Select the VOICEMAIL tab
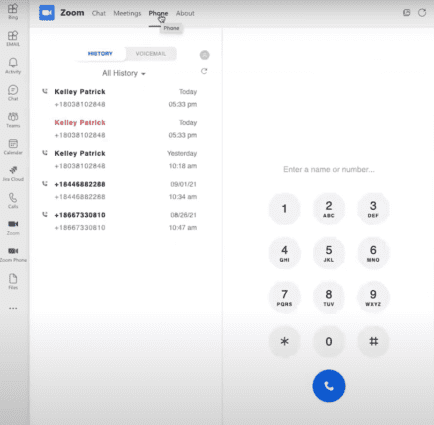Image resolution: width=434 pixels, height=425 pixels. (151, 54)
